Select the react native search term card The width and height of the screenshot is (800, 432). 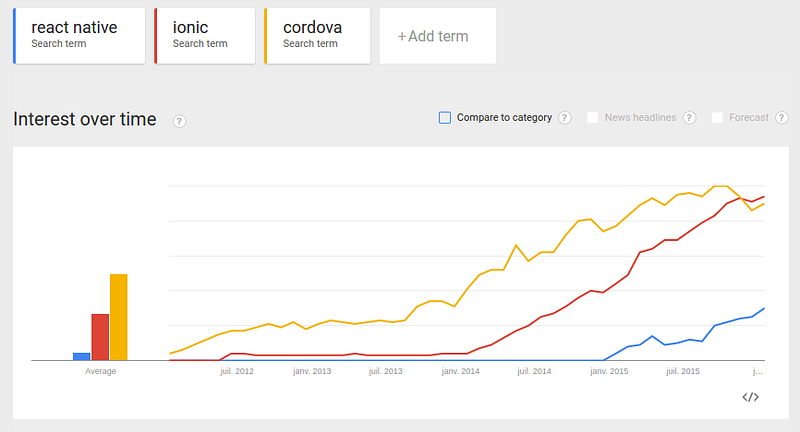(79, 36)
